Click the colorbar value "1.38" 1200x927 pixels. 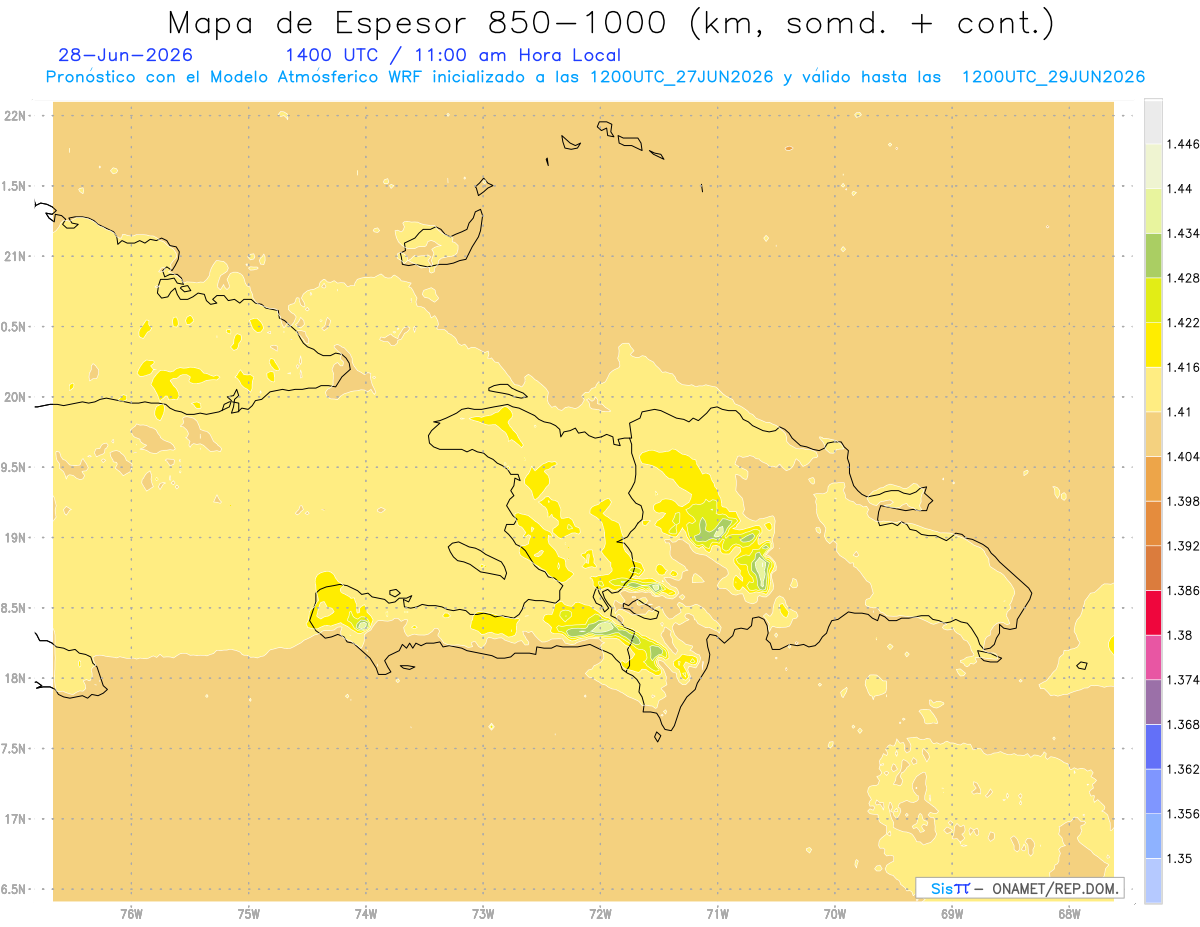pyautogui.click(x=1180, y=635)
